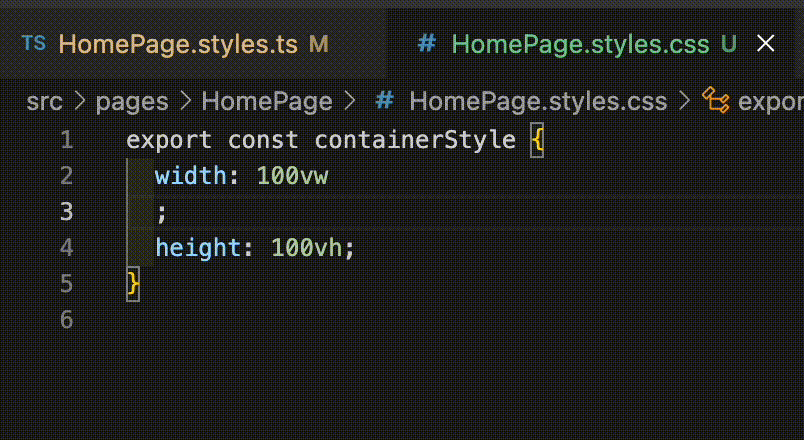Click line number 3 in the gutter
804x440 pixels.
click(x=67, y=212)
